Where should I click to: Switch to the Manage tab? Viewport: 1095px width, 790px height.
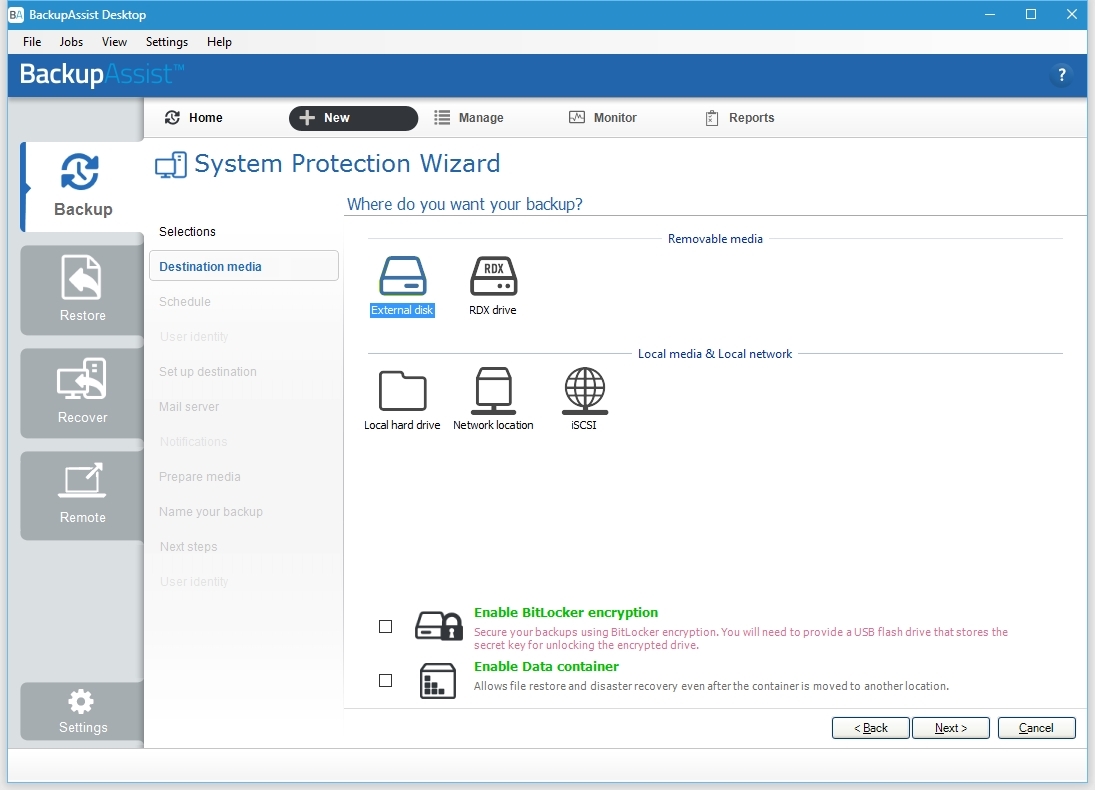(x=469, y=118)
